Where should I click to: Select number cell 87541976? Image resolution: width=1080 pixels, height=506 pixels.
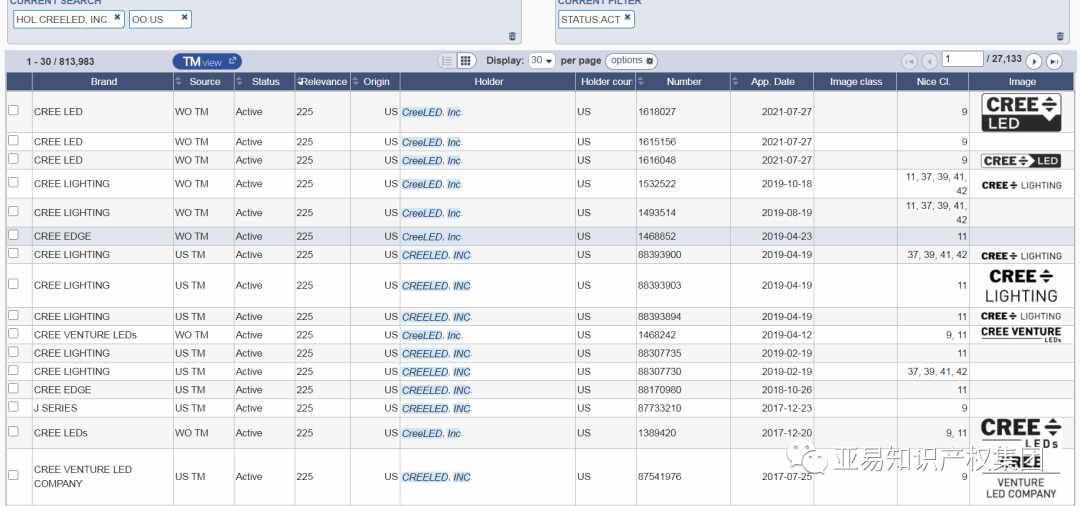pos(658,476)
